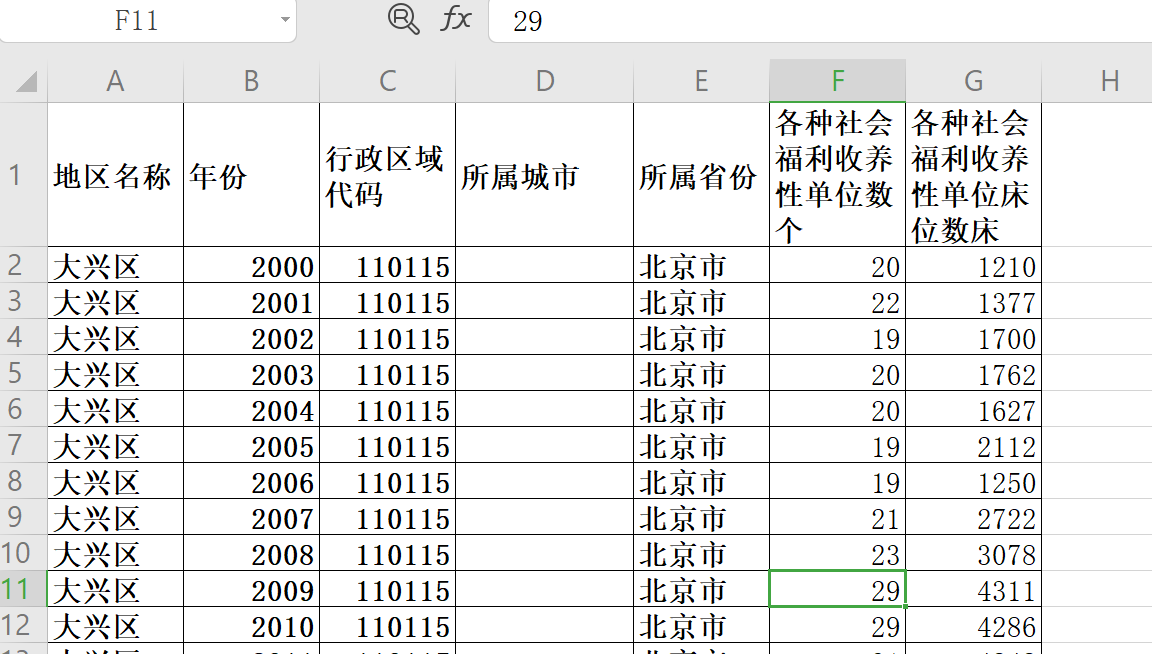The image size is (1152, 654).
Task: Click header cell 各种社会福利收养性单位数个
Action: (x=838, y=175)
